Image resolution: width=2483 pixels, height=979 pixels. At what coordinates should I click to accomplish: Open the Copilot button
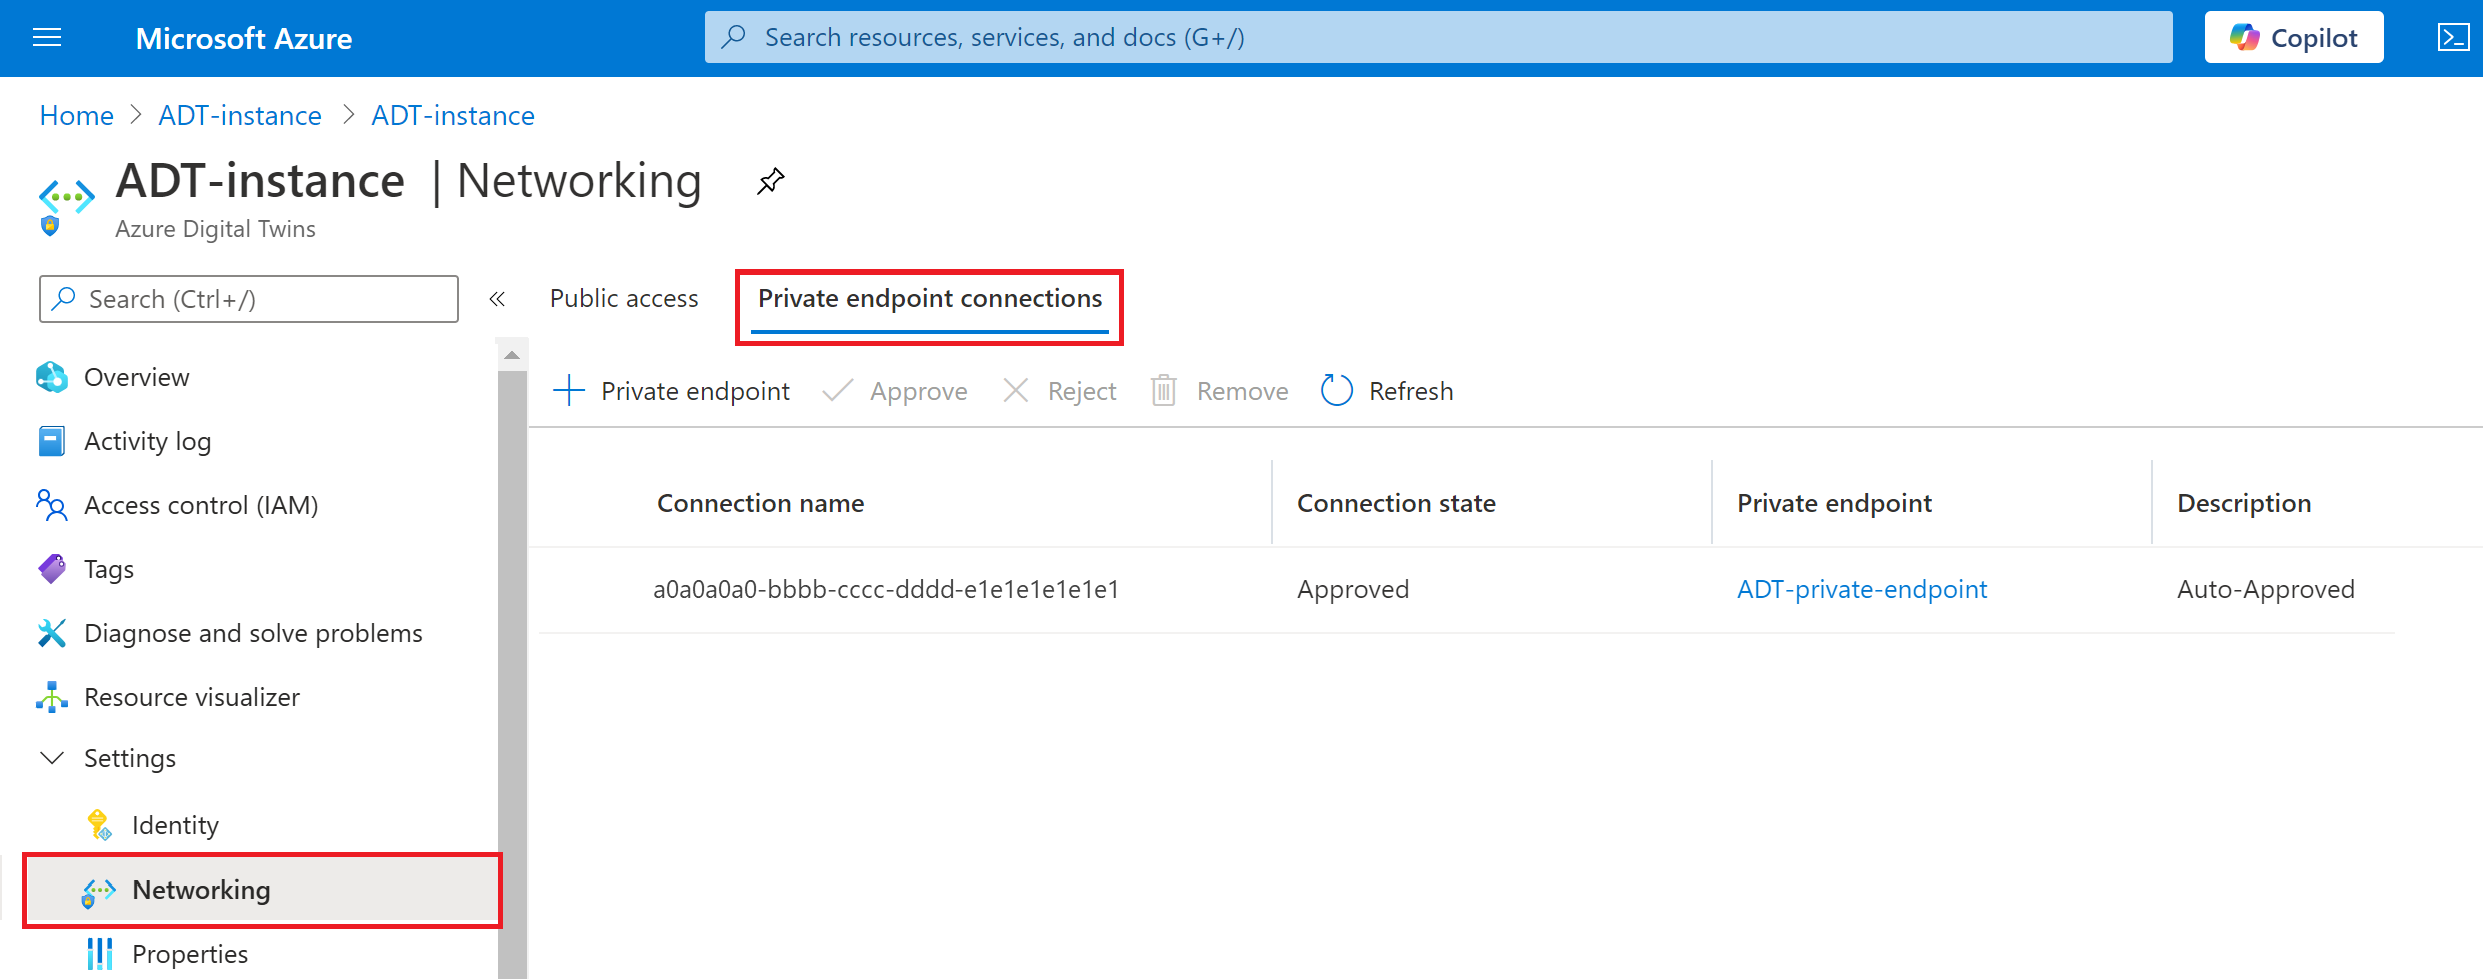tap(2293, 38)
